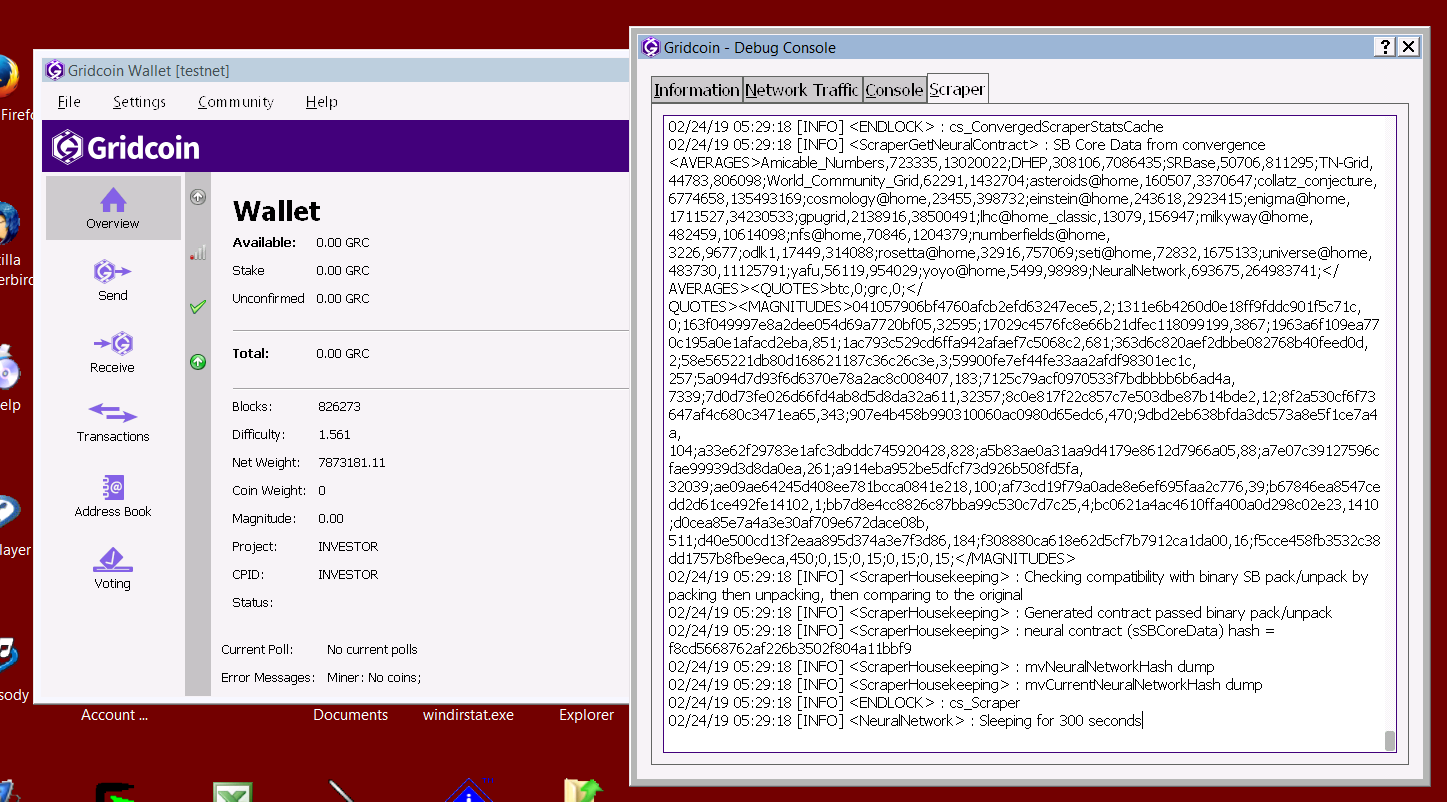Open the Community menu in Gridcoin Wallet
Screen dimensions: 1447x802
235,102
